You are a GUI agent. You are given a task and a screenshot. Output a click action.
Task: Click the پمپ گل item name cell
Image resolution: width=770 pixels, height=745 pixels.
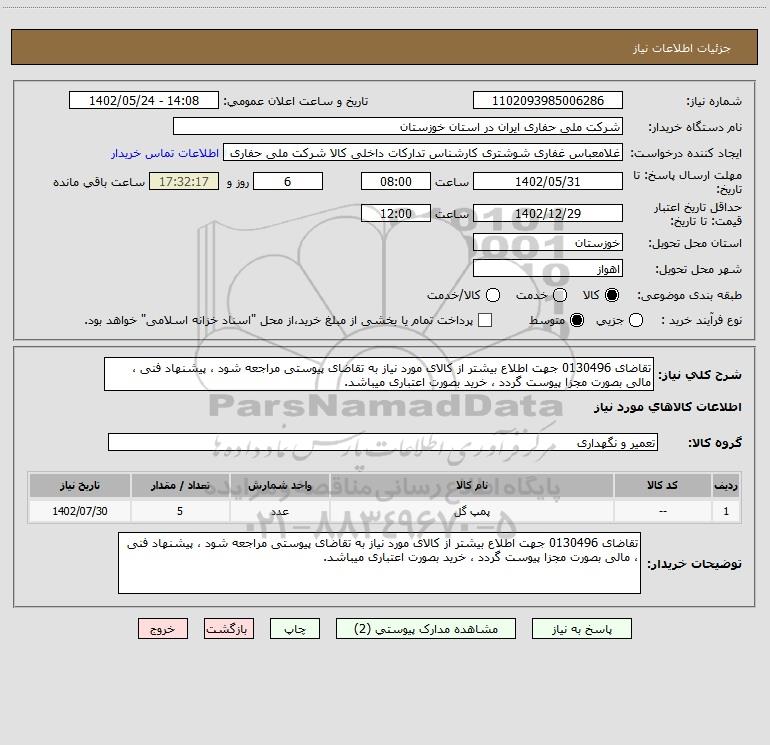tap(472, 511)
